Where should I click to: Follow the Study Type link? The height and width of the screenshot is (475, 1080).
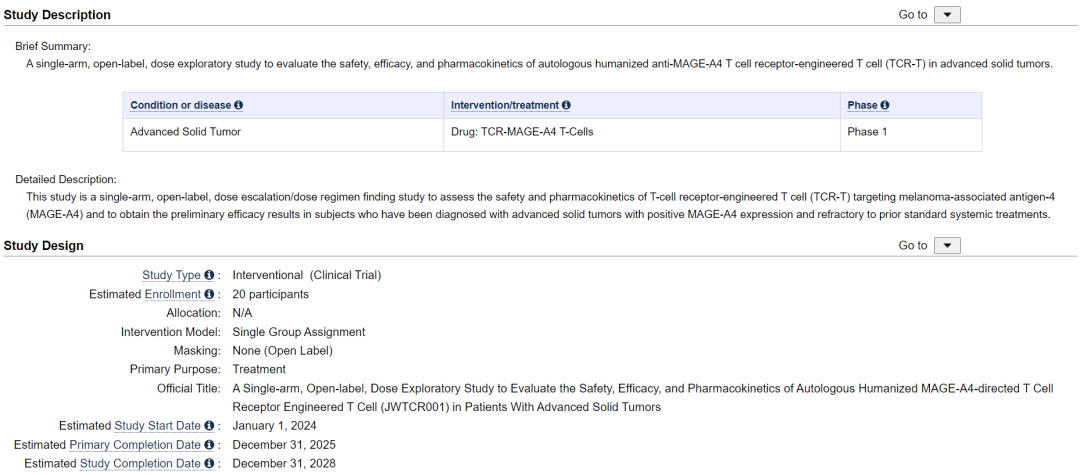click(171, 275)
